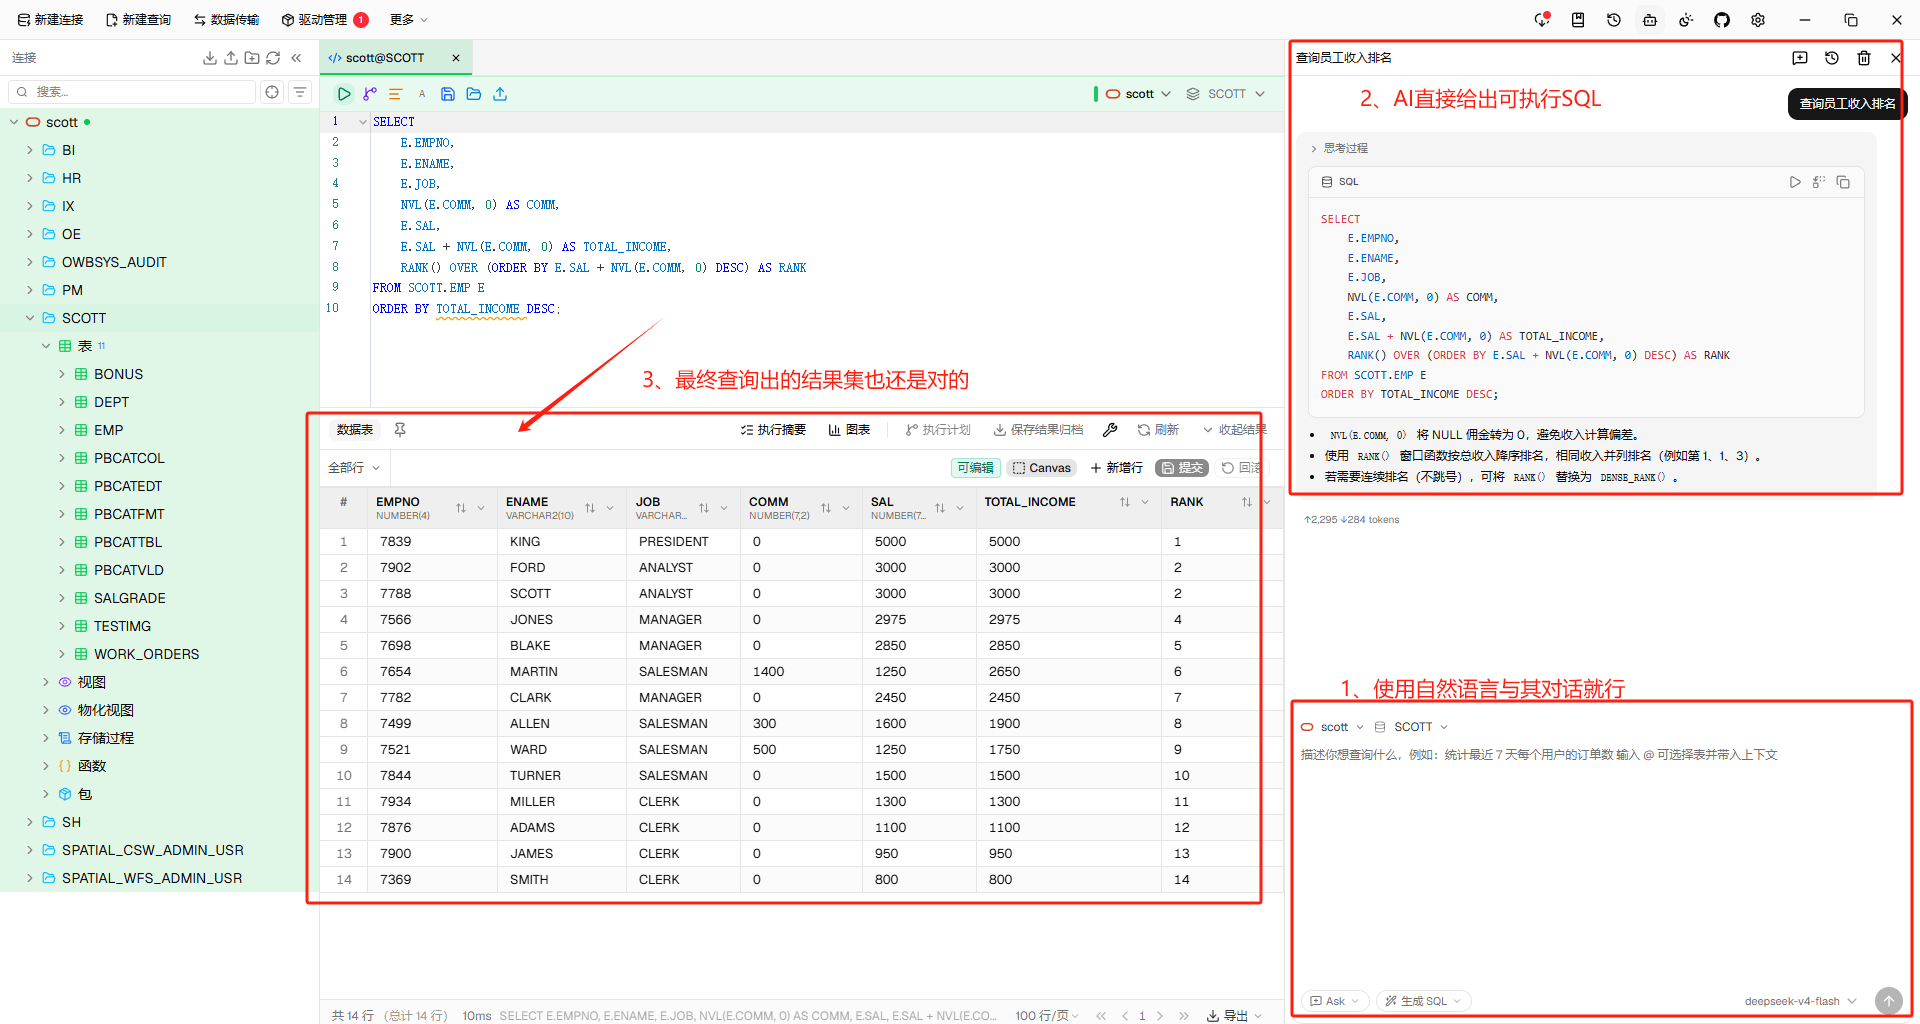Sort by the COMM column

click(x=826, y=508)
